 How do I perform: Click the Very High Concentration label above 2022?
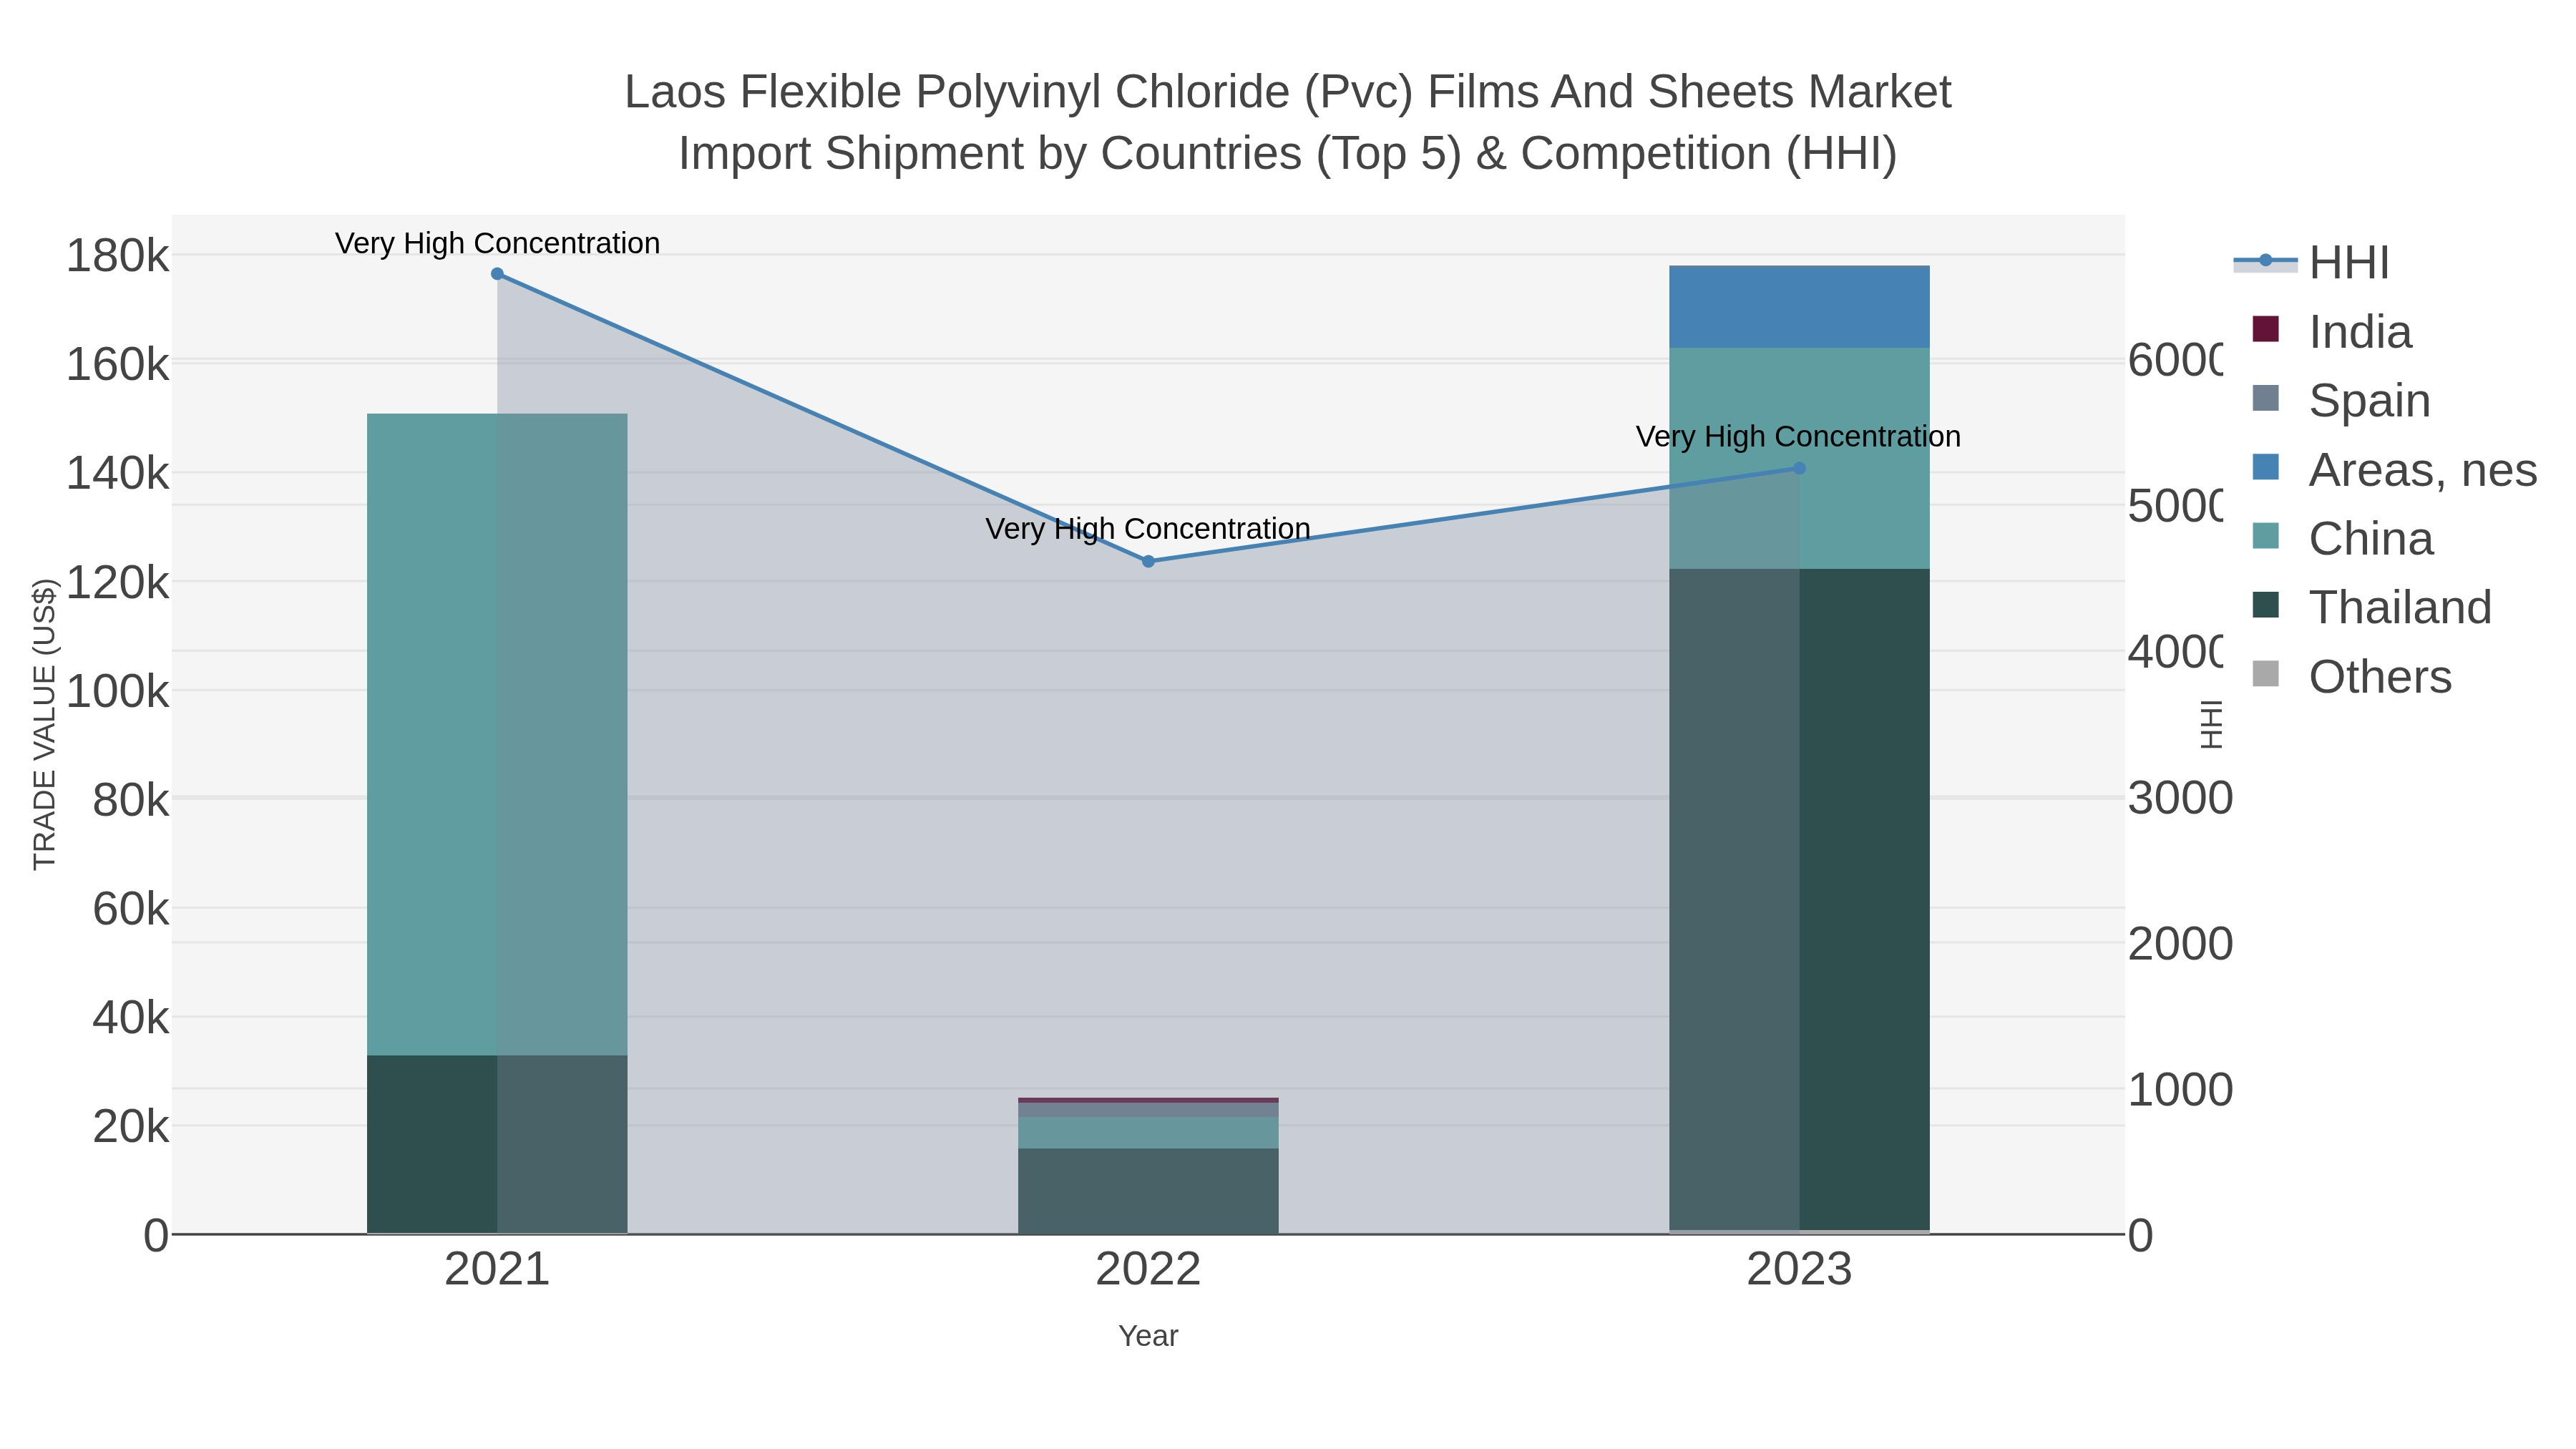1148,528
